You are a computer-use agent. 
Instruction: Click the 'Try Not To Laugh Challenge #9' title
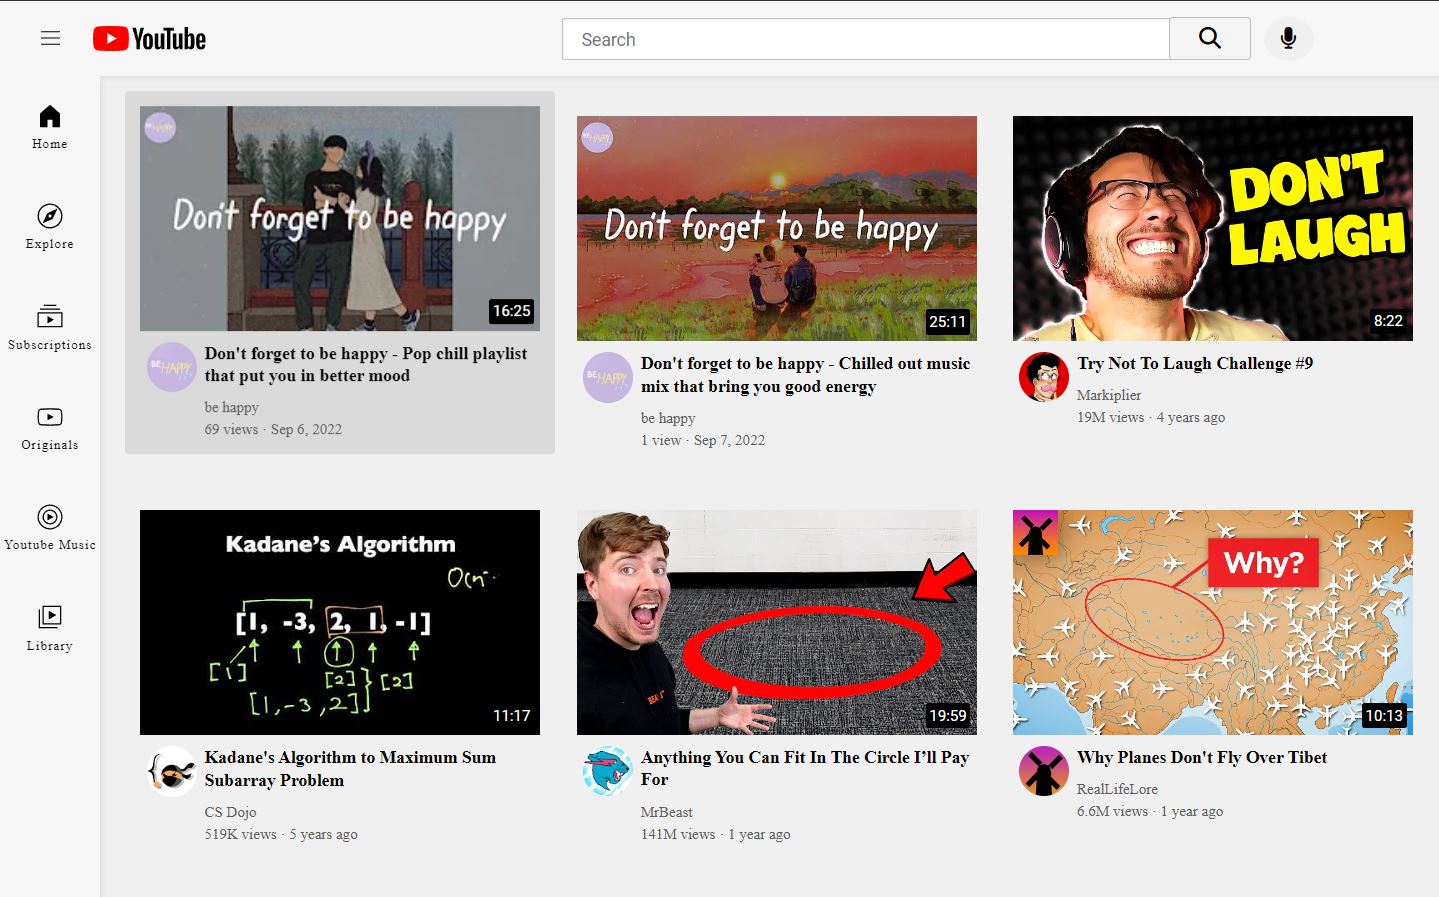tap(1195, 364)
